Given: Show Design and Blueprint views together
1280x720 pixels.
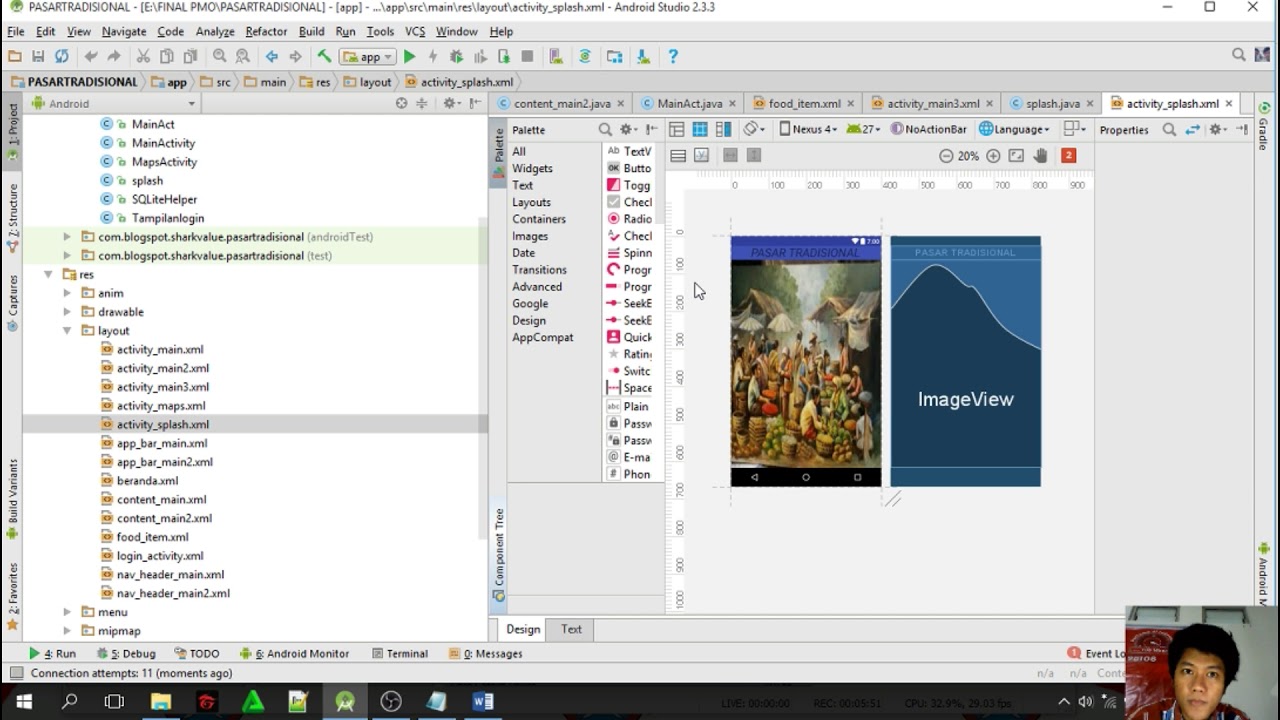Looking at the screenshot, I should point(723,129).
